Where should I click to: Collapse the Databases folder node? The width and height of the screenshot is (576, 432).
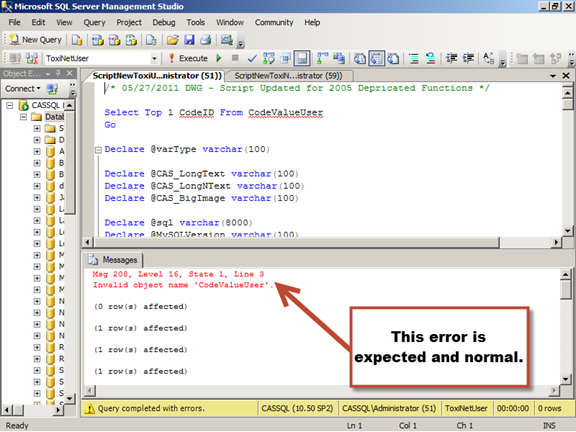[24, 117]
